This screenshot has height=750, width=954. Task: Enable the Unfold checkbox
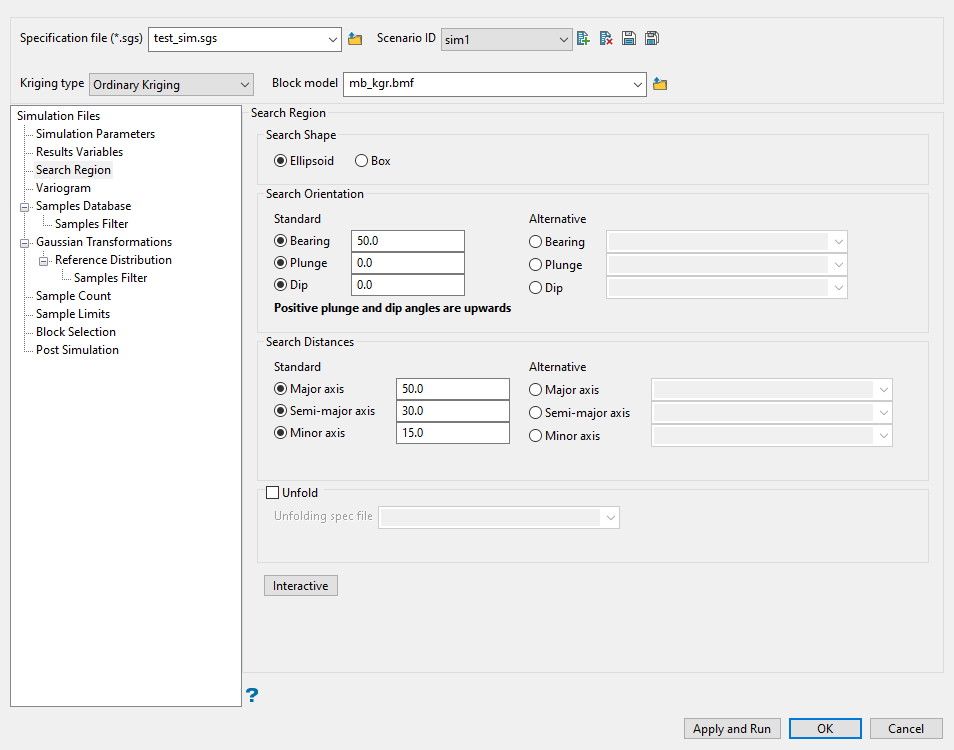(x=272, y=493)
